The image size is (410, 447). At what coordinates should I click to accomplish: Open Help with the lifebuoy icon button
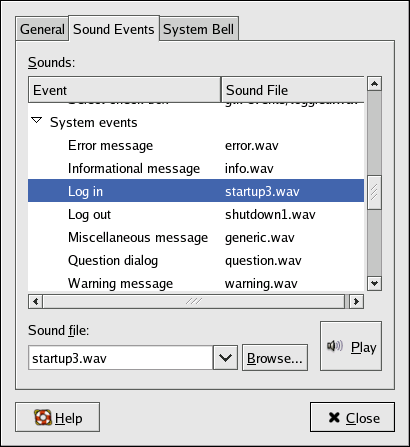point(57,417)
